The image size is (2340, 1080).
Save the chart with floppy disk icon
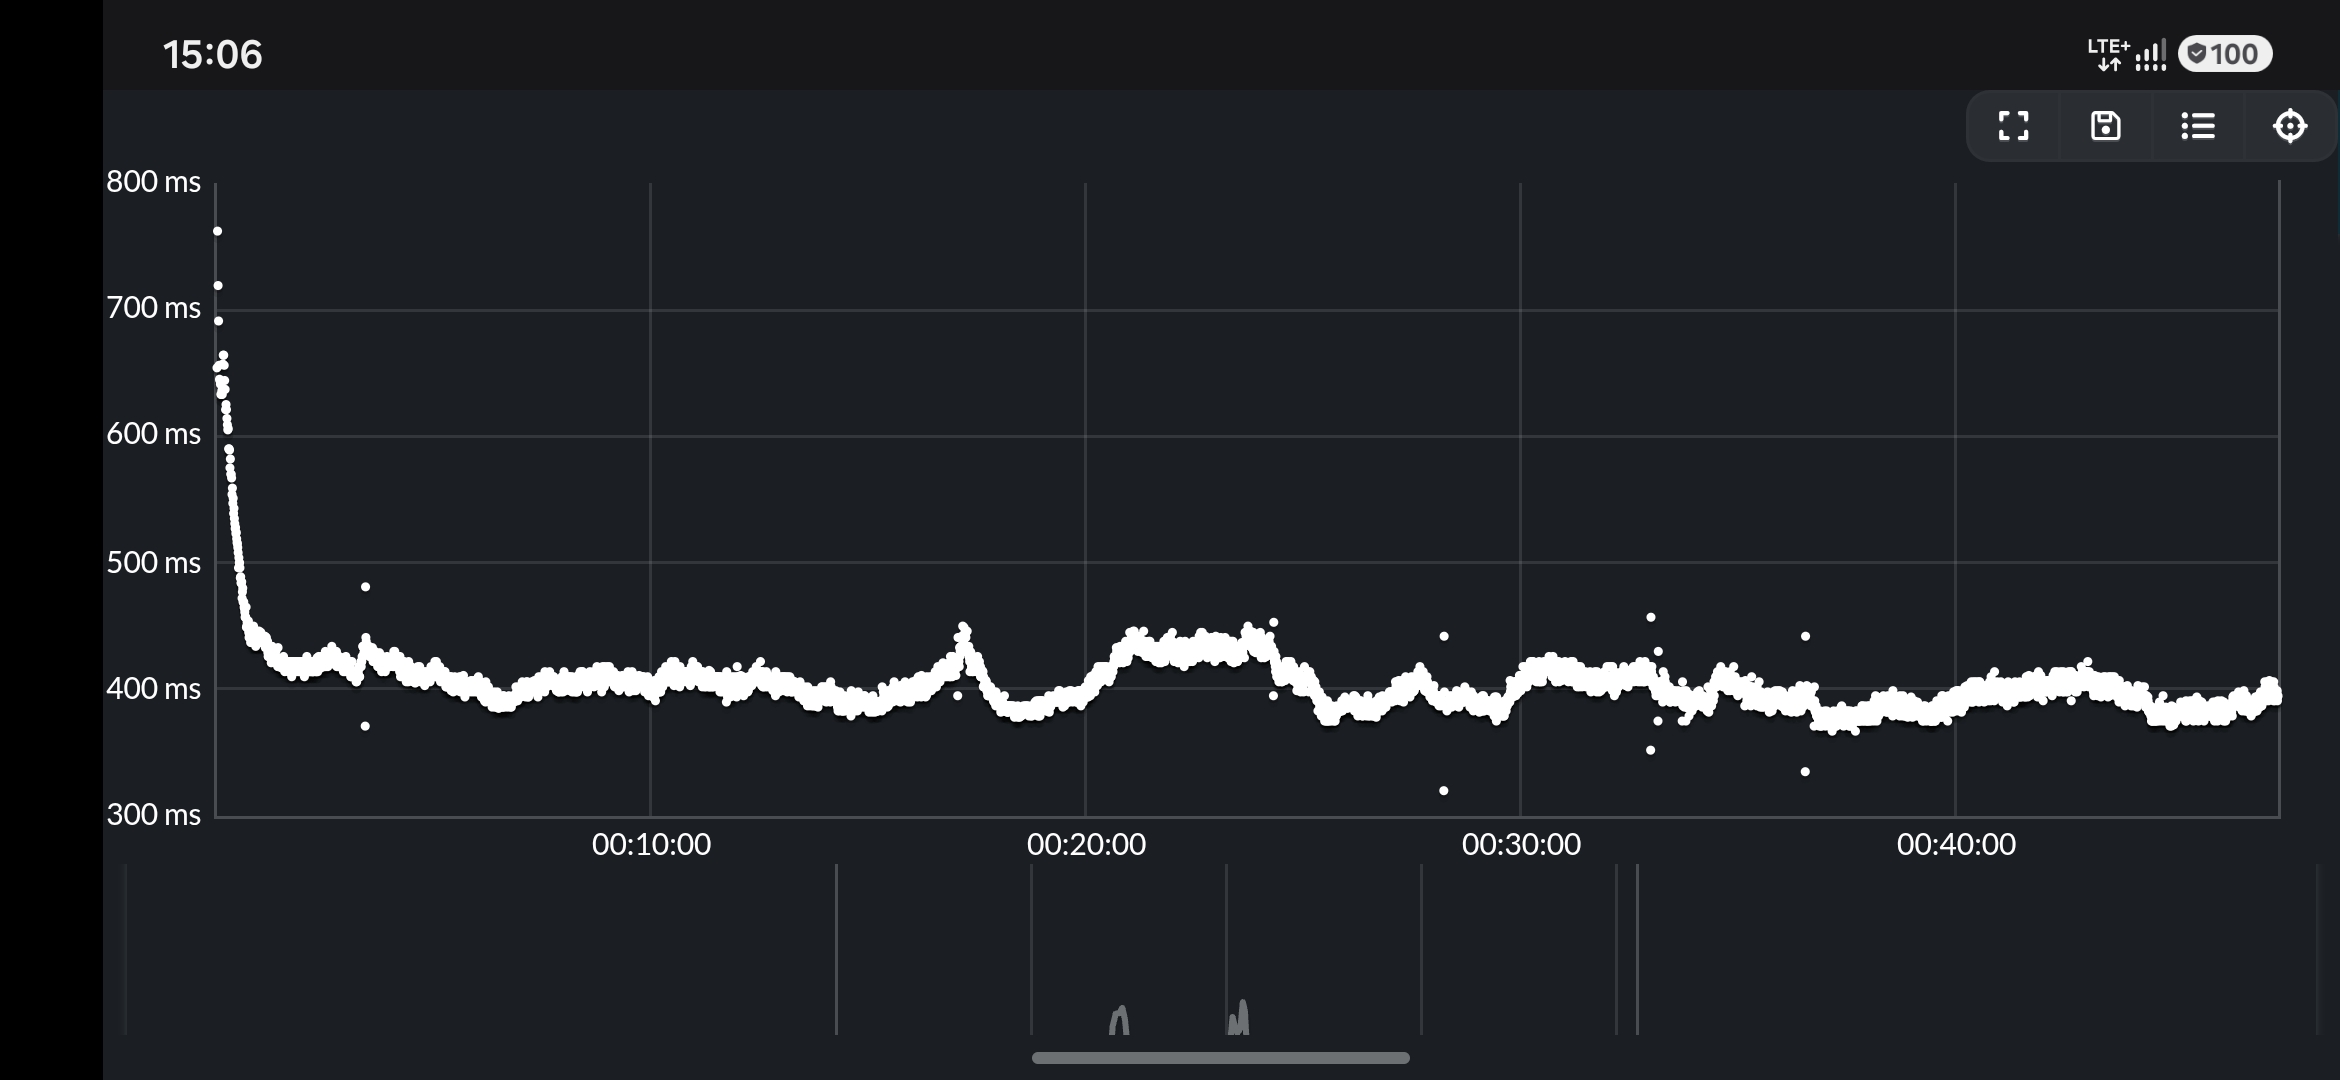tap(2105, 126)
